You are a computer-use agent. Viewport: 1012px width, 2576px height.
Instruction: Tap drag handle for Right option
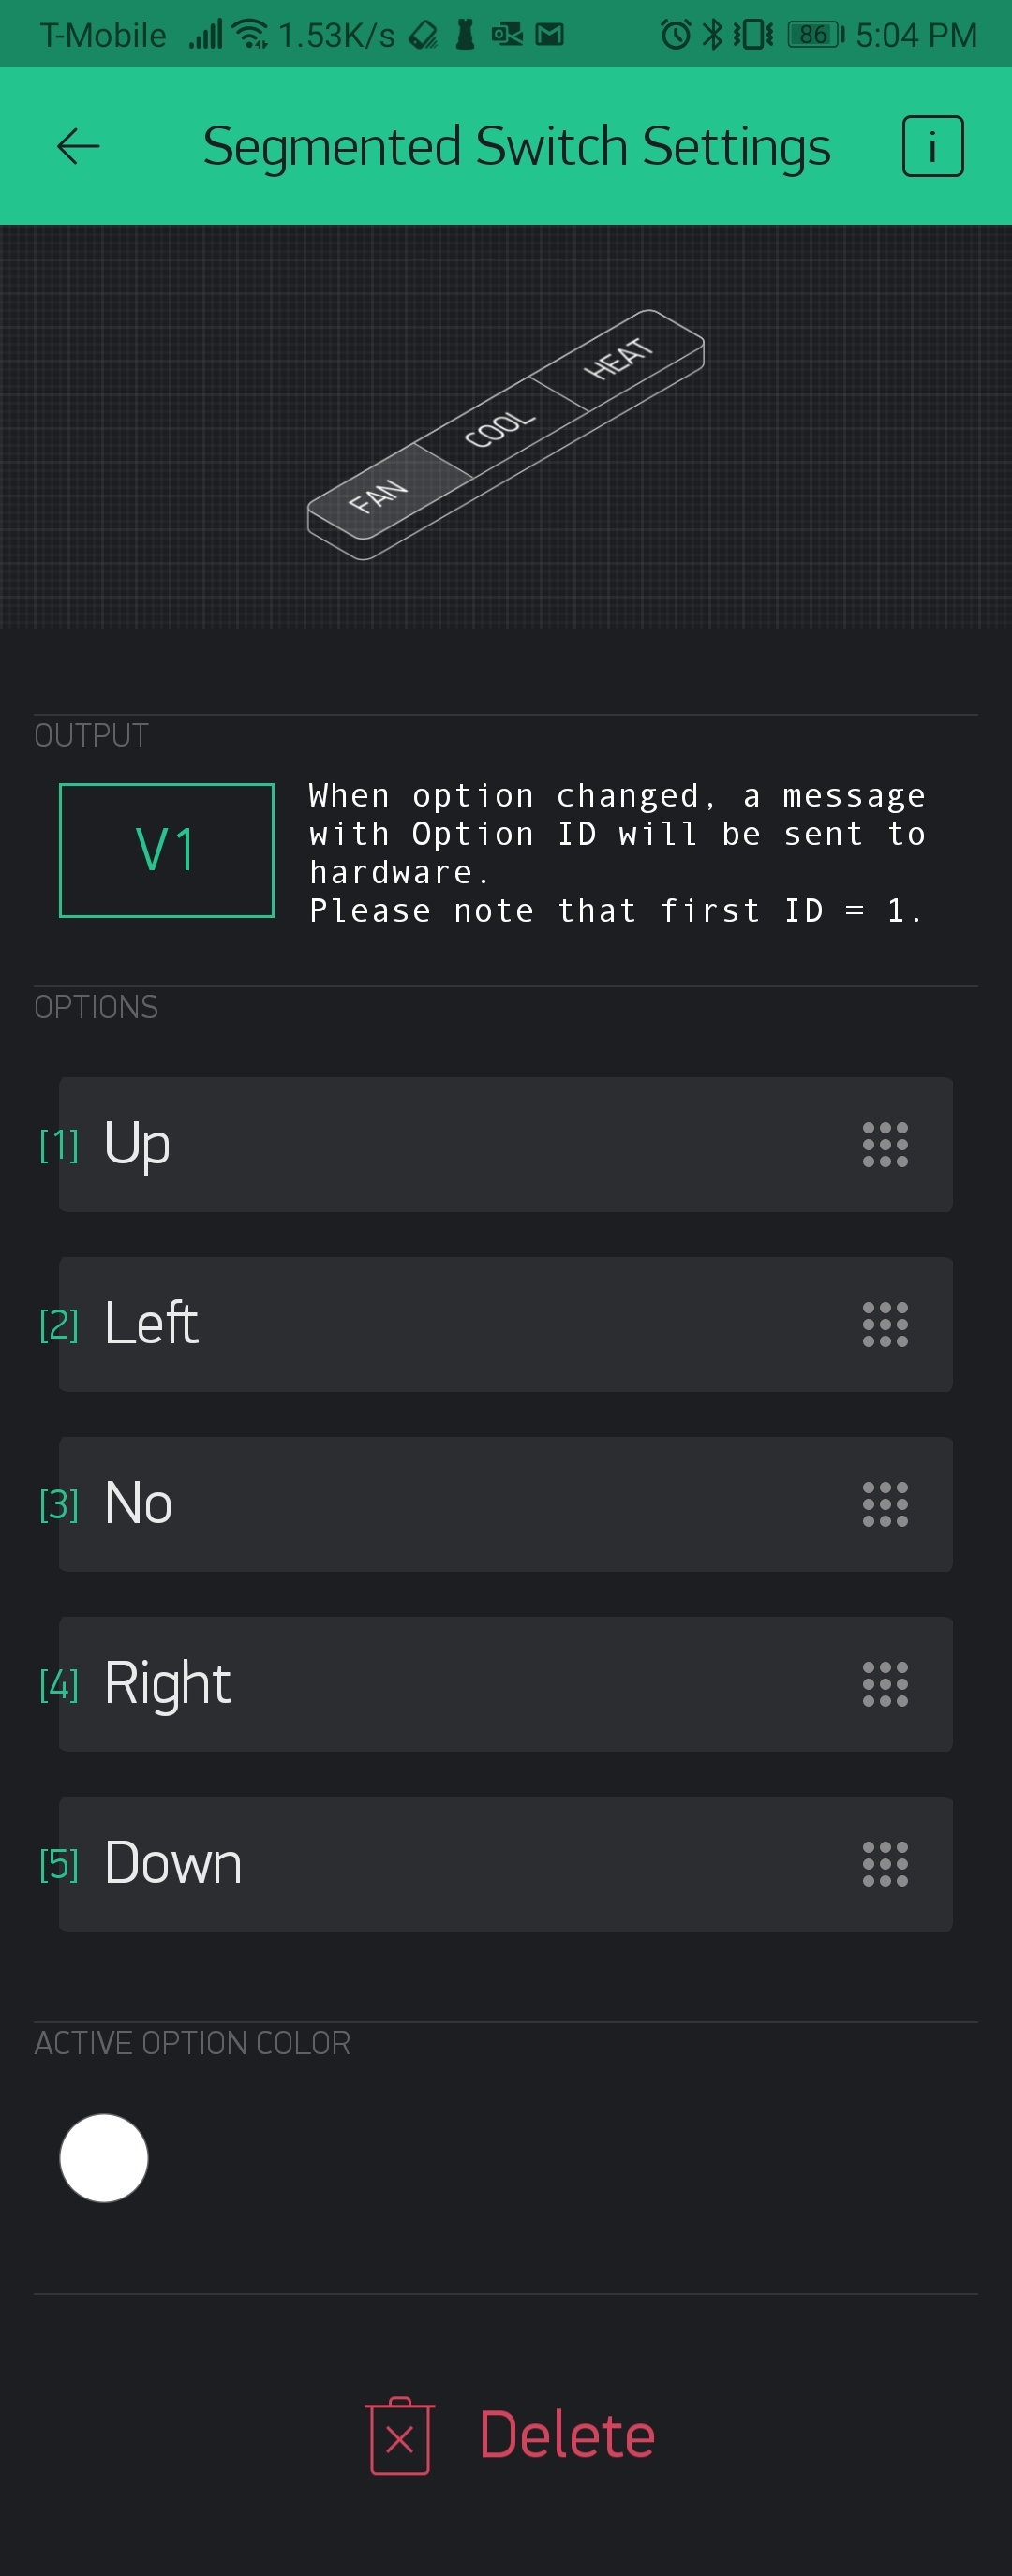tap(885, 1685)
